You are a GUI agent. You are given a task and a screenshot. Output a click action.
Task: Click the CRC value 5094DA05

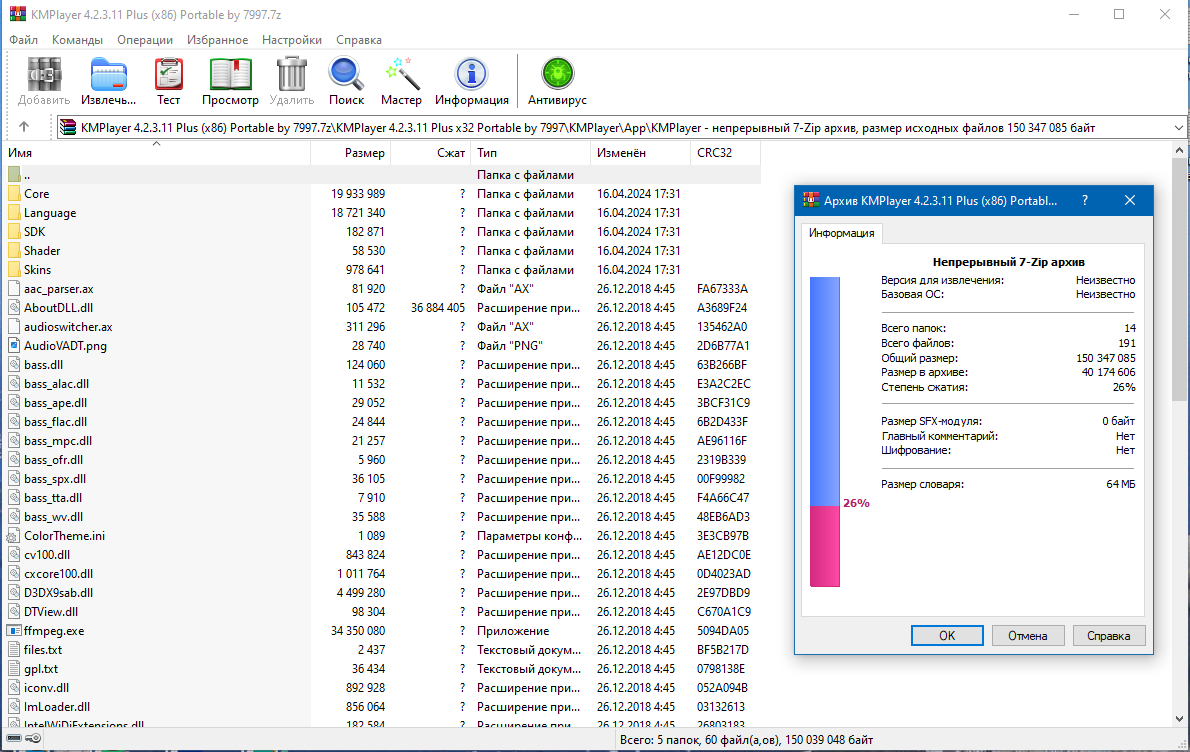click(x=722, y=631)
